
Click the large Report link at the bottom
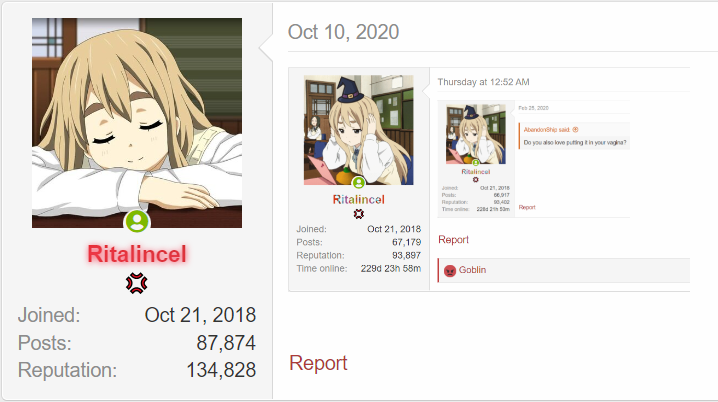coord(318,363)
